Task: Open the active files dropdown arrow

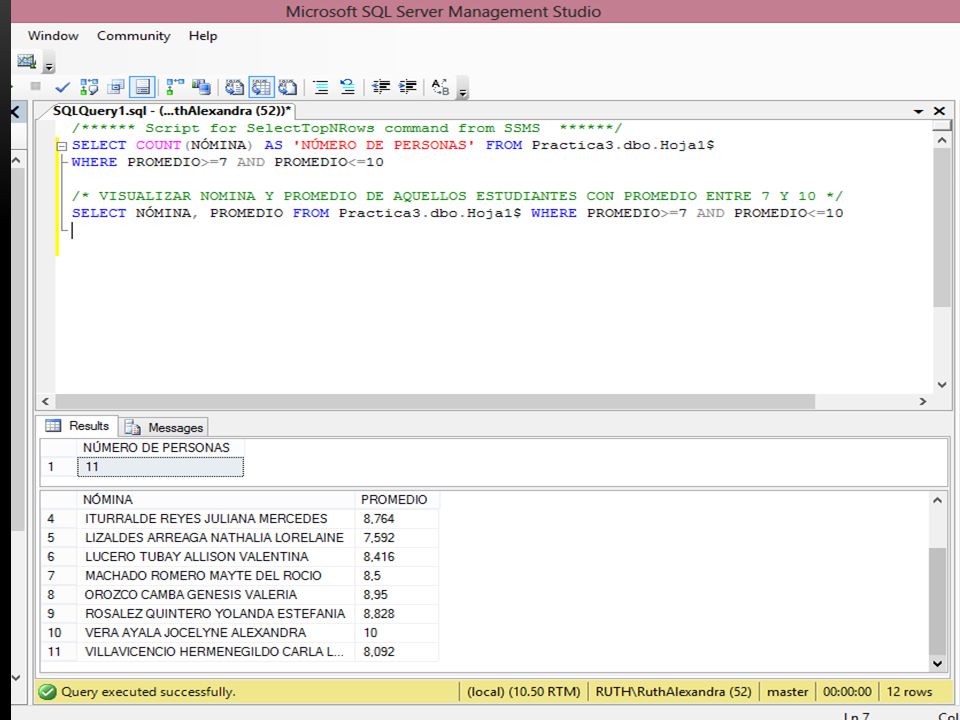Action: coord(918,111)
